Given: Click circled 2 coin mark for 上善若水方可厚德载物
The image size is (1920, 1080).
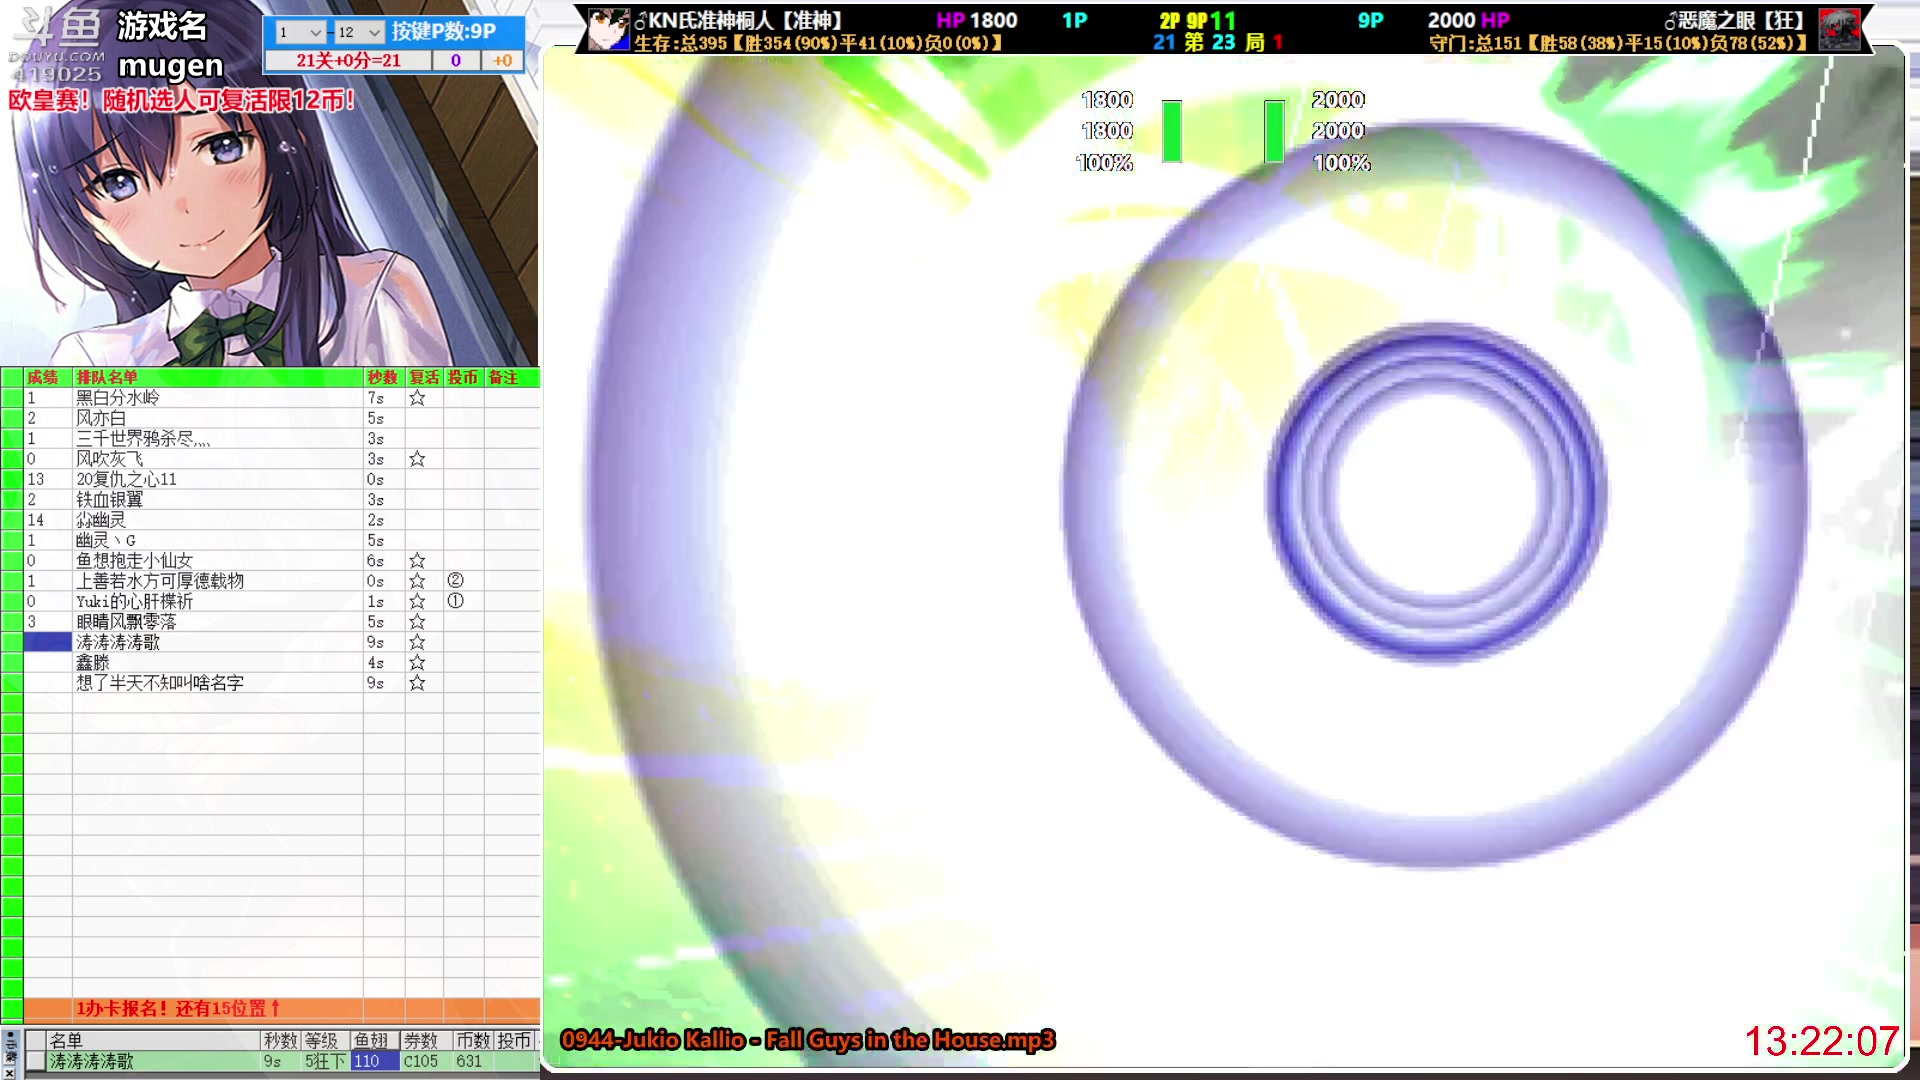Looking at the screenshot, I should [455, 581].
